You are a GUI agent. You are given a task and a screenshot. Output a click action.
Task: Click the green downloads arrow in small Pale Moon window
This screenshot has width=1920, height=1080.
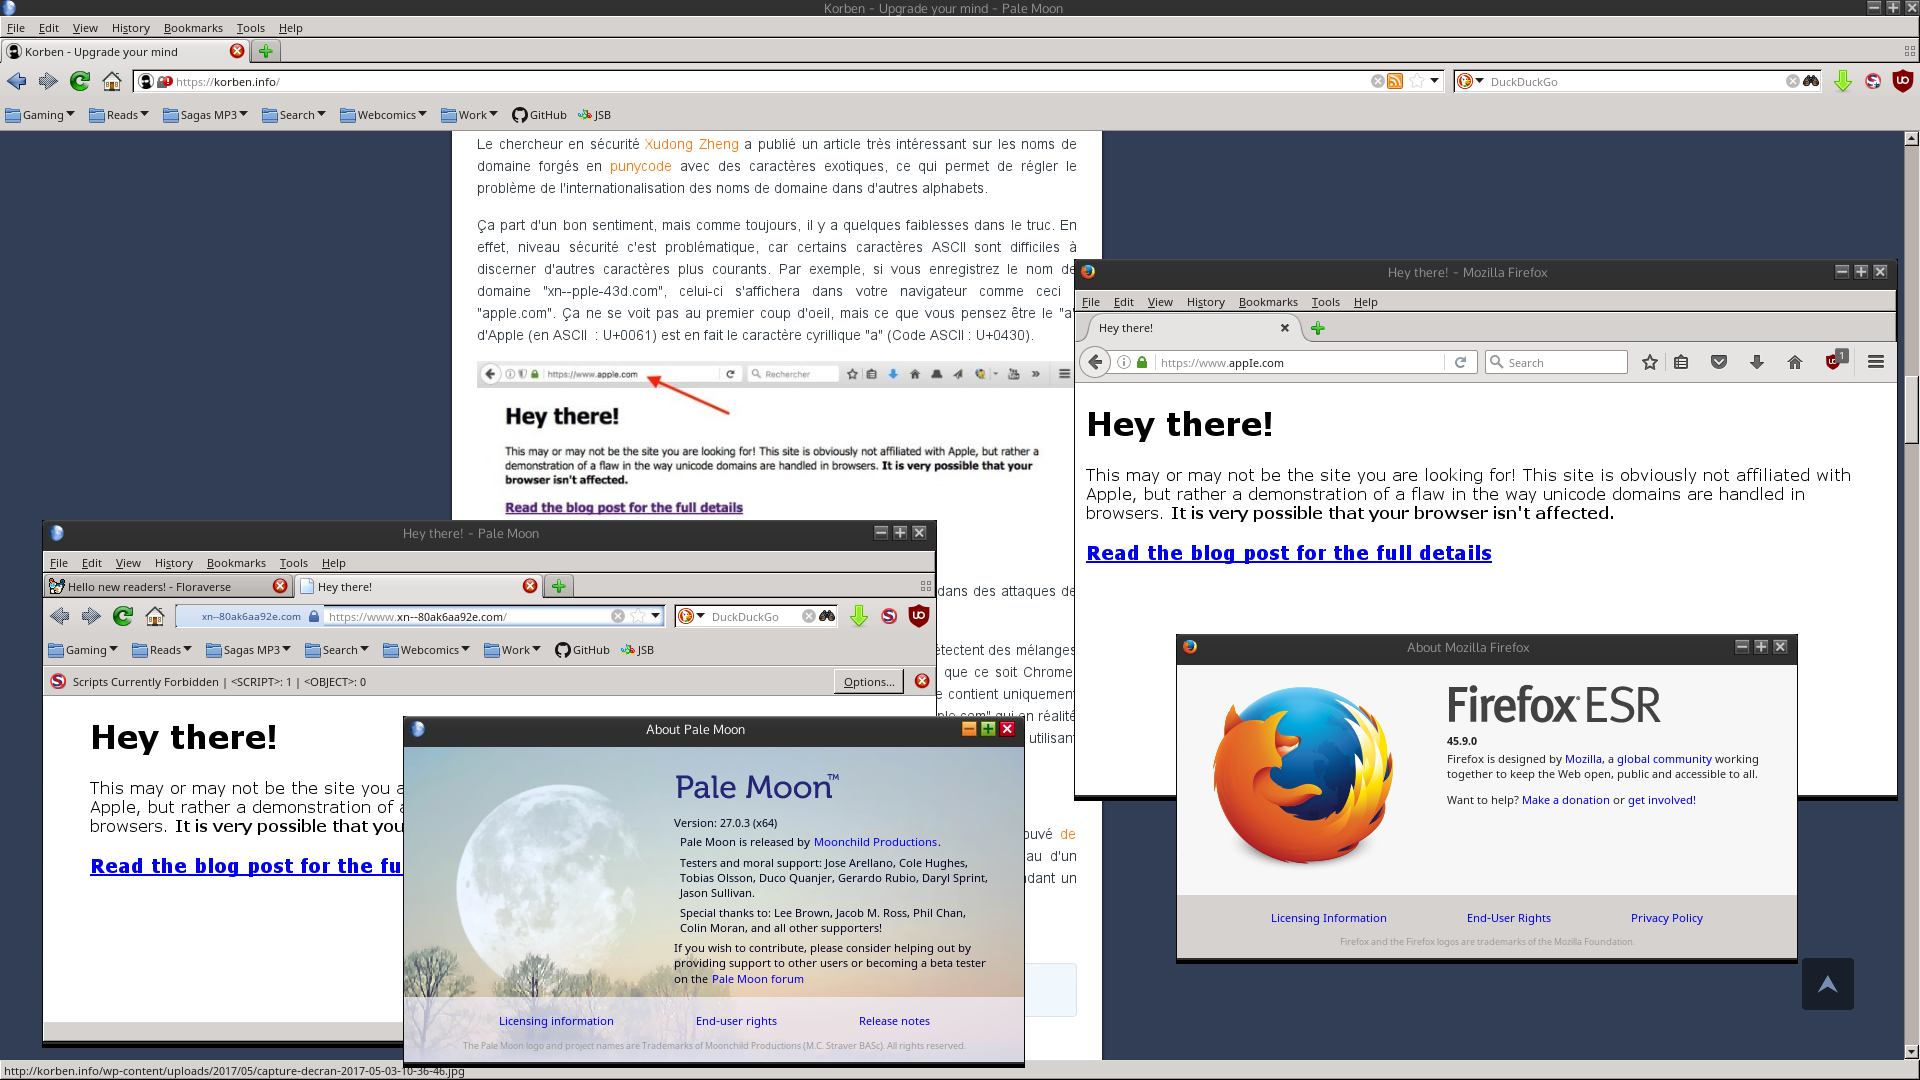858,616
